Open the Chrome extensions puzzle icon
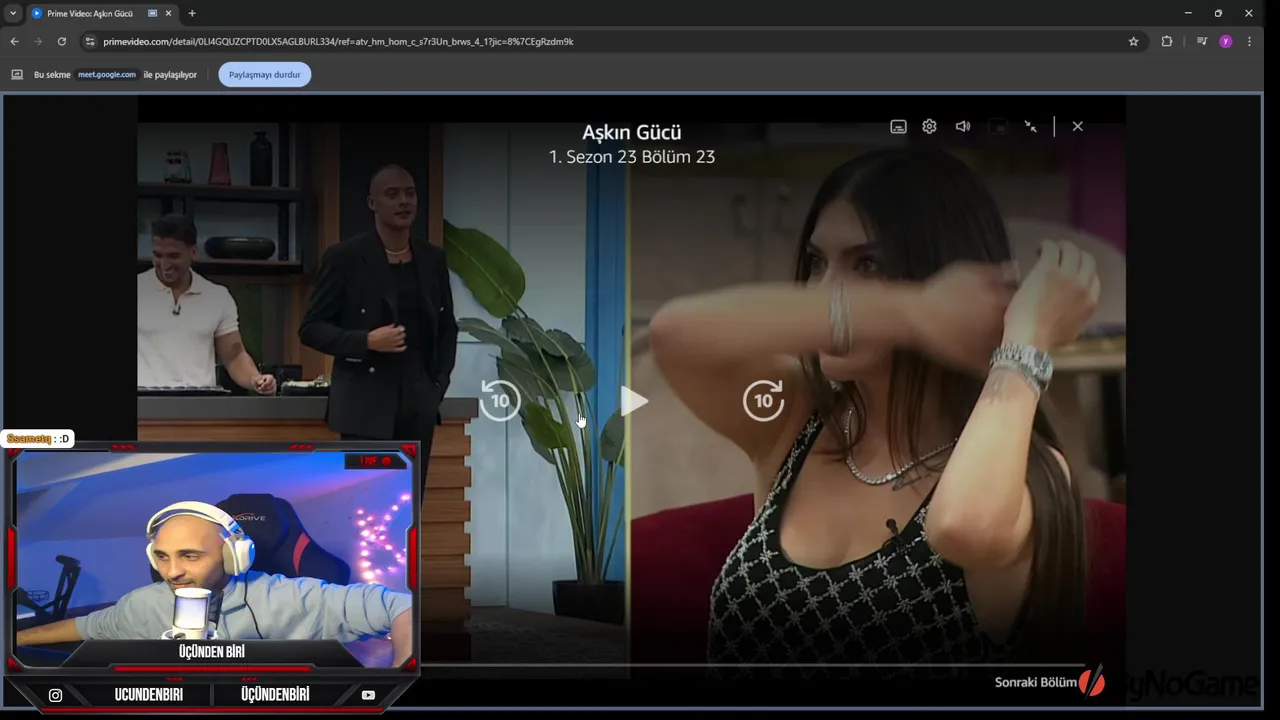1280x720 pixels. point(1167,41)
